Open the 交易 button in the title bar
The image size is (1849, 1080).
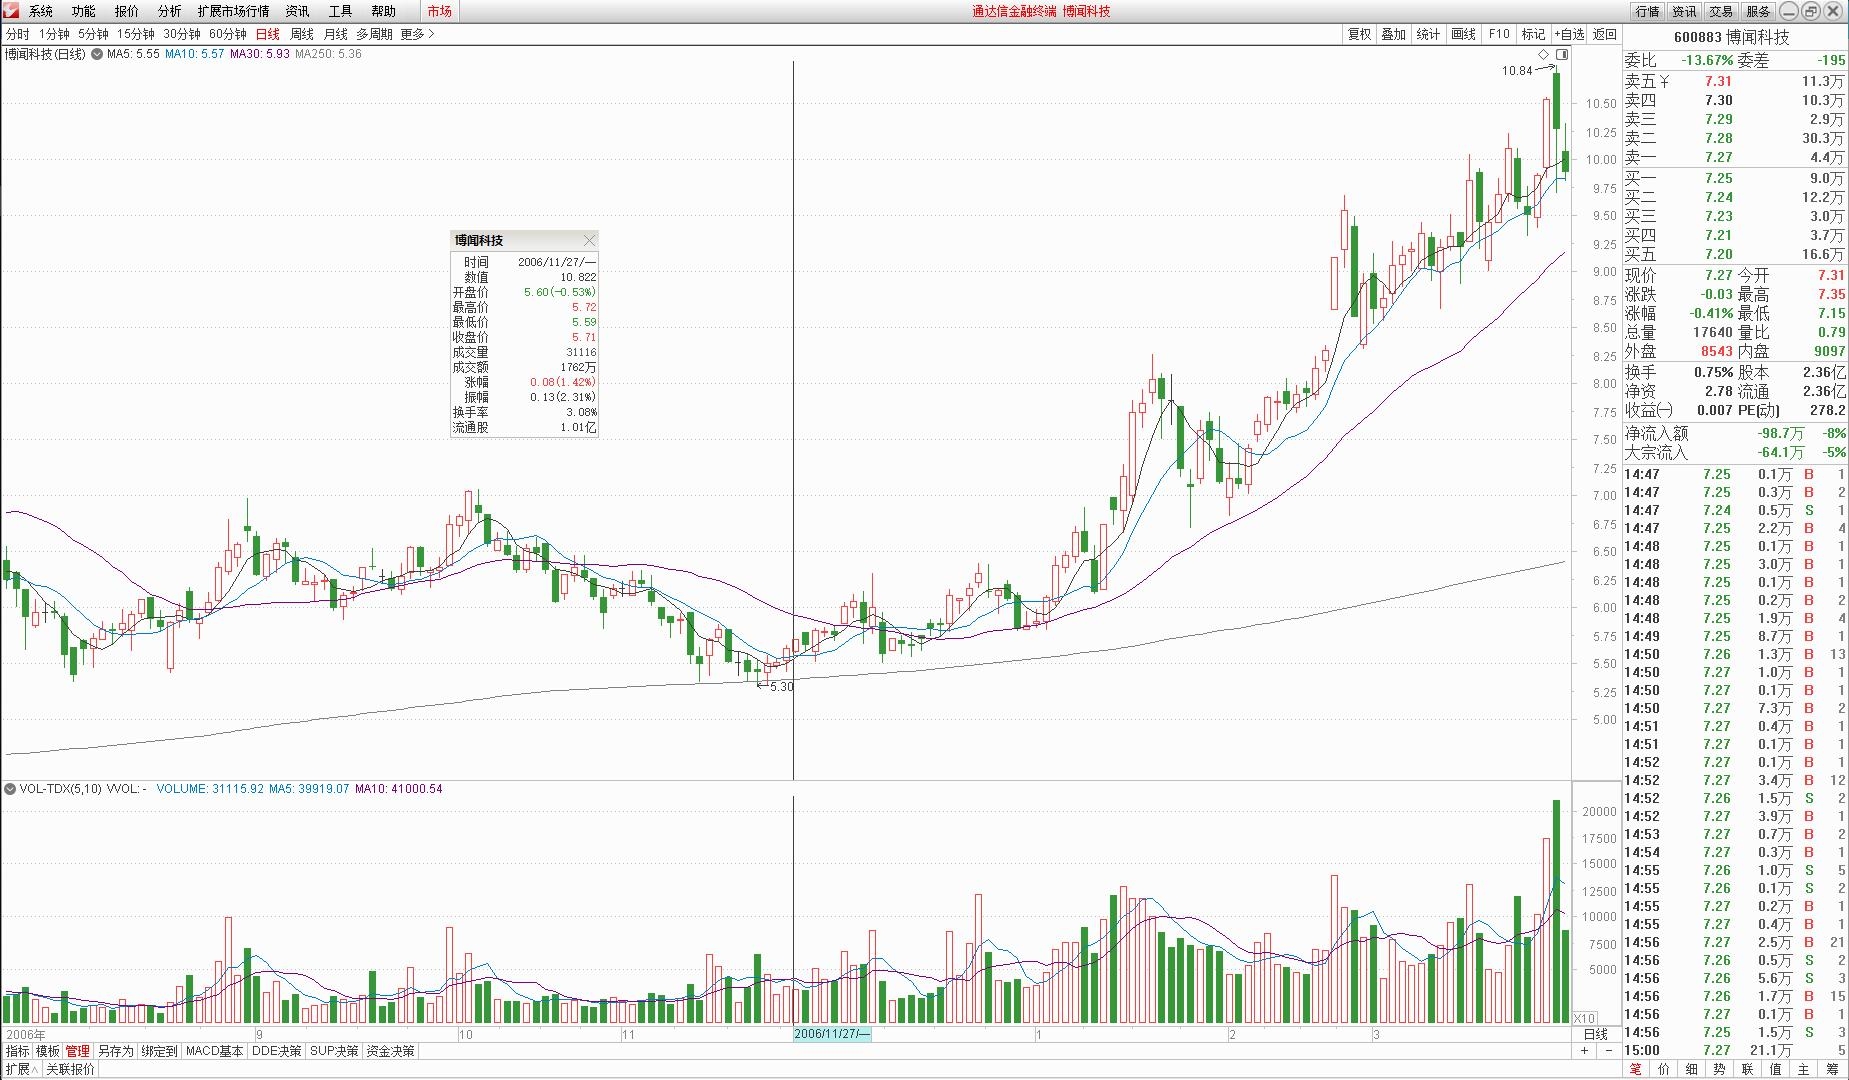(x=1720, y=11)
